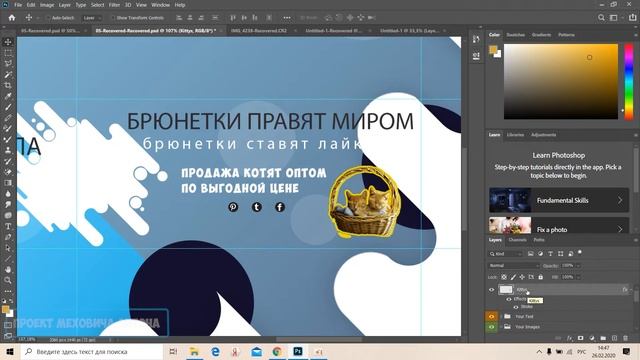
Task: Toggle visibility of the Effects sub-item
Action: pyautogui.click(x=509, y=299)
